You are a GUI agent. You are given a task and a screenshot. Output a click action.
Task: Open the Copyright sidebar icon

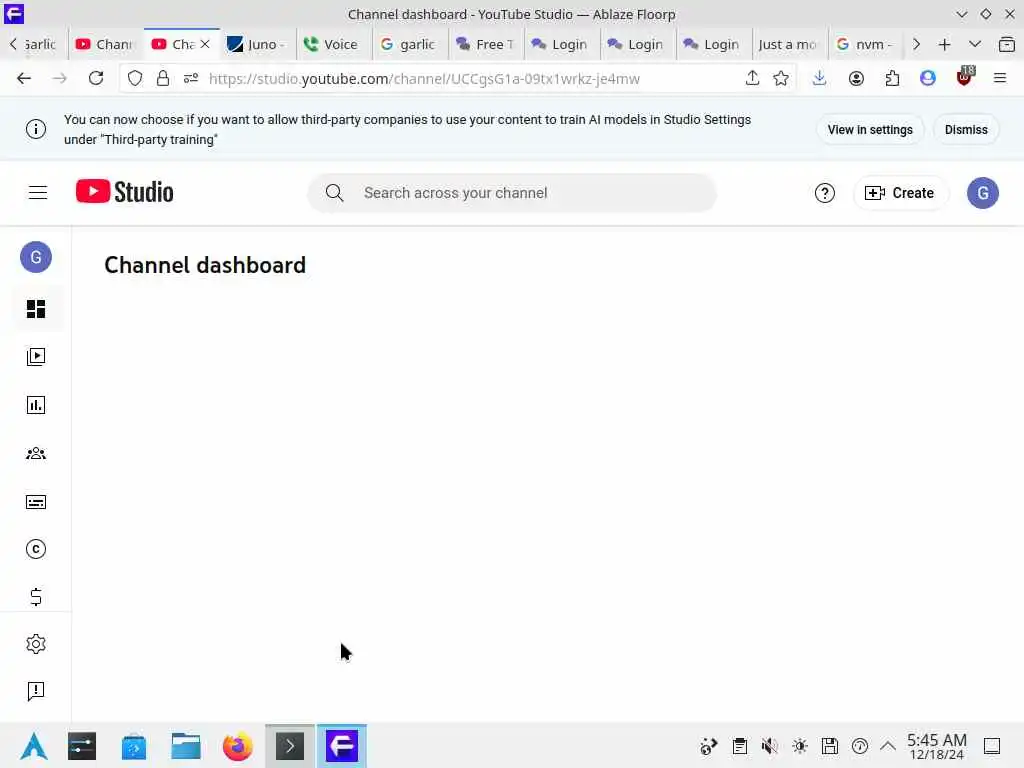point(36,549)
